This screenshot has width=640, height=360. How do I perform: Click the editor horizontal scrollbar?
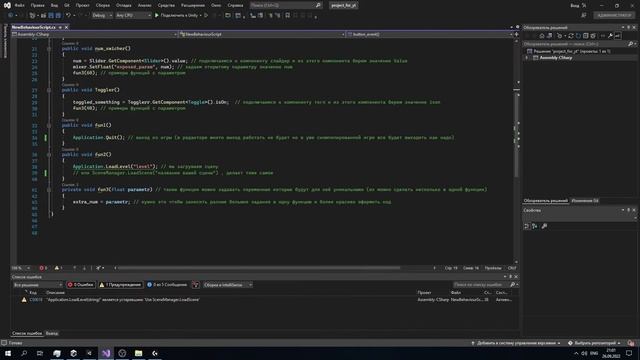(x=259, y=268)
